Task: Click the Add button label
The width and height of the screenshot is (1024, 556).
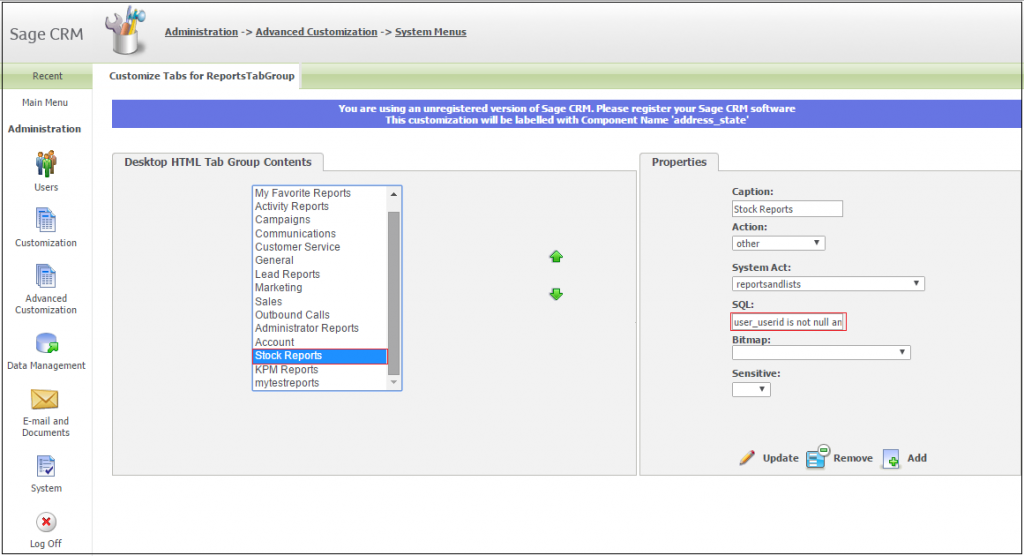Action: click(917, 458)
